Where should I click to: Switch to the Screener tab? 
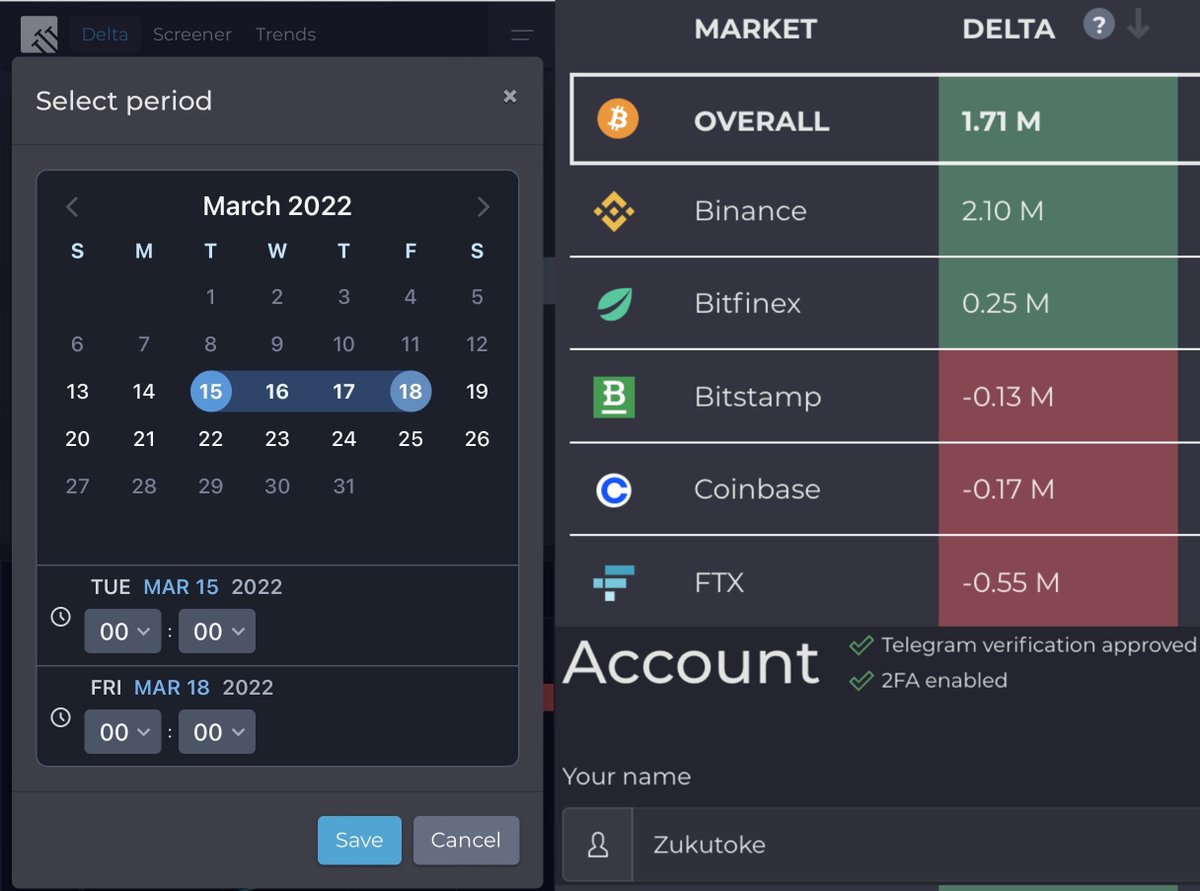(192, 34)
